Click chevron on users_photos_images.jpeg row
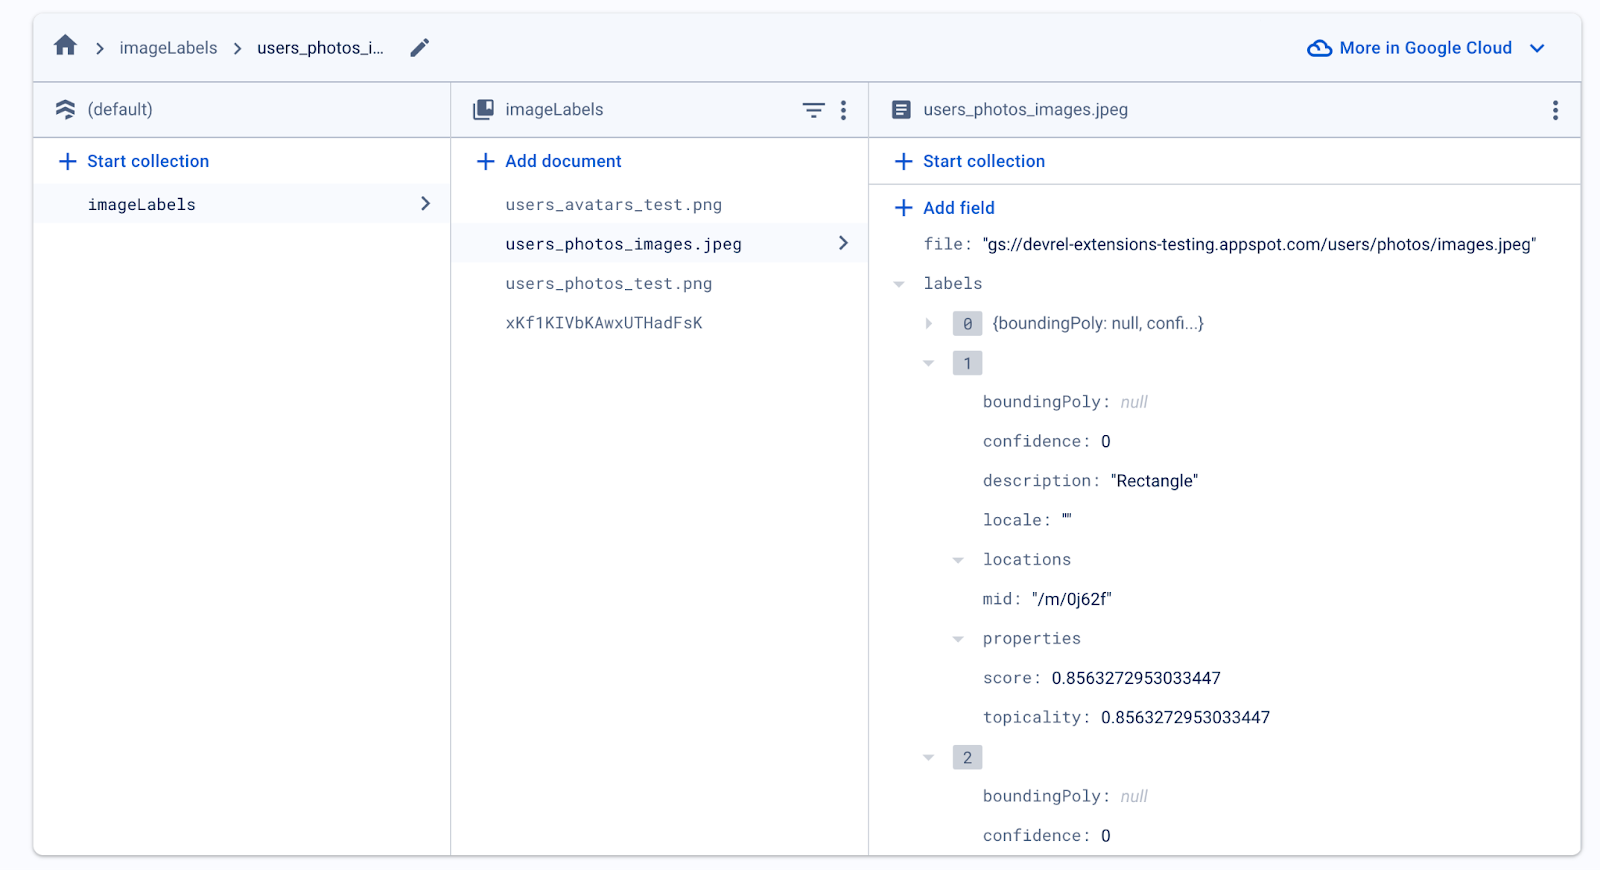The width and height of the screenshot is (1600, 870). click(843, 243)
